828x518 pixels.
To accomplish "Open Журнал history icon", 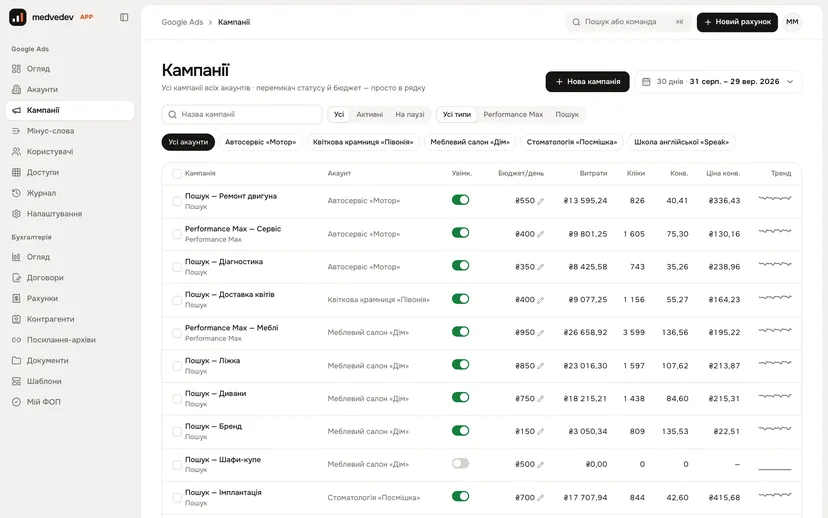I will point(16,193).
